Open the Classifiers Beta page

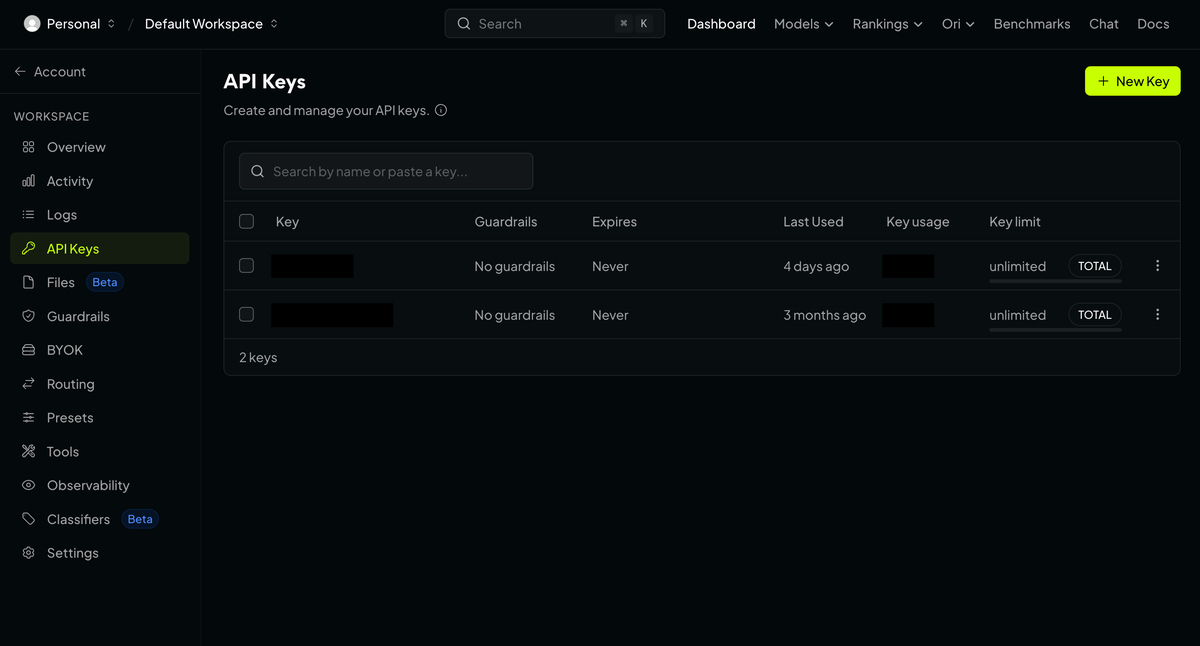click(100, 519)
